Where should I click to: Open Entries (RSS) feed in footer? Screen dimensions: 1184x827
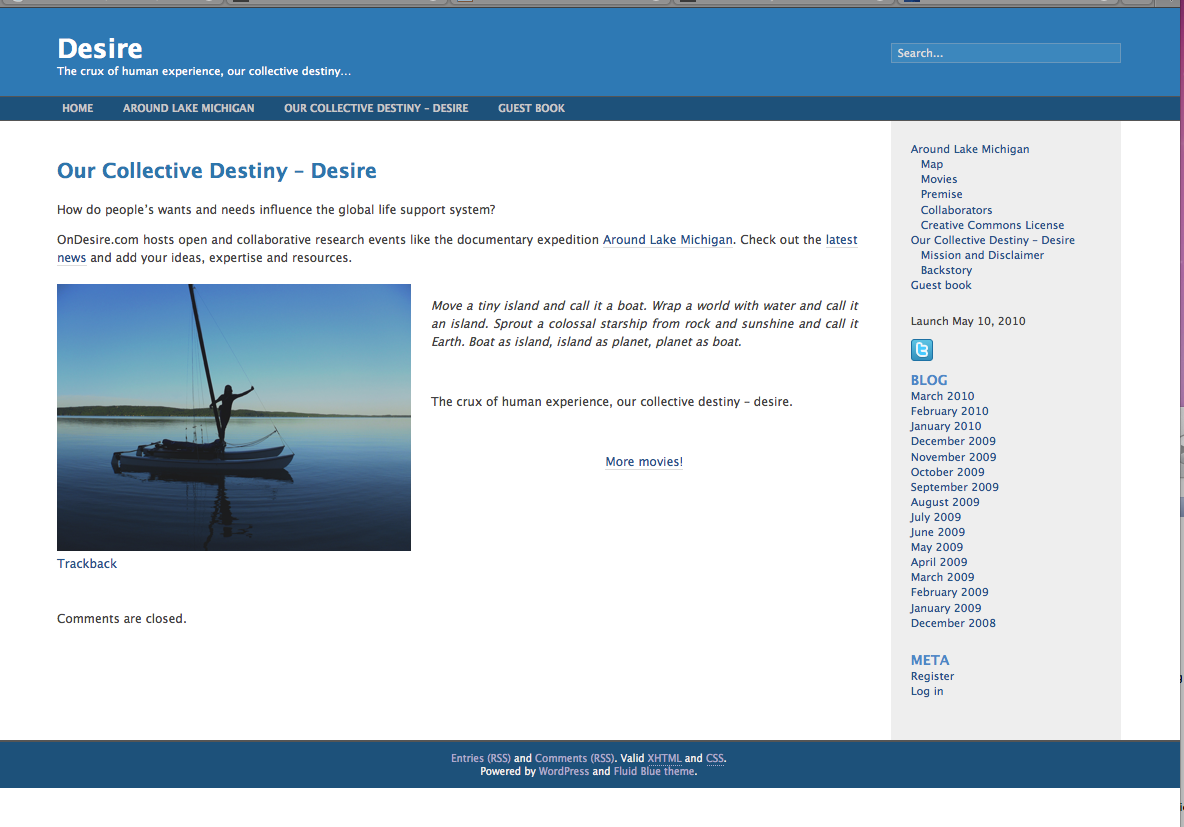click(x=480, y=758)
